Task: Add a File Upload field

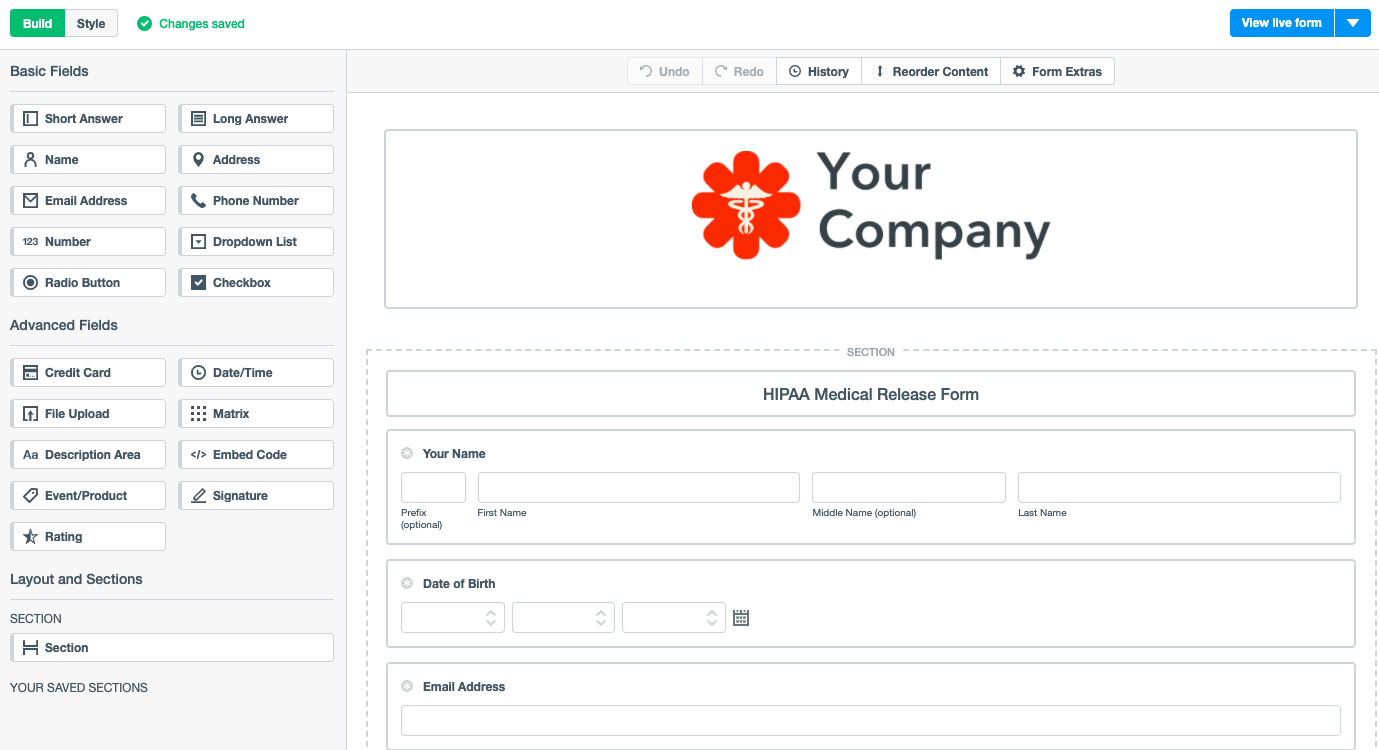Action: point(88,413)
